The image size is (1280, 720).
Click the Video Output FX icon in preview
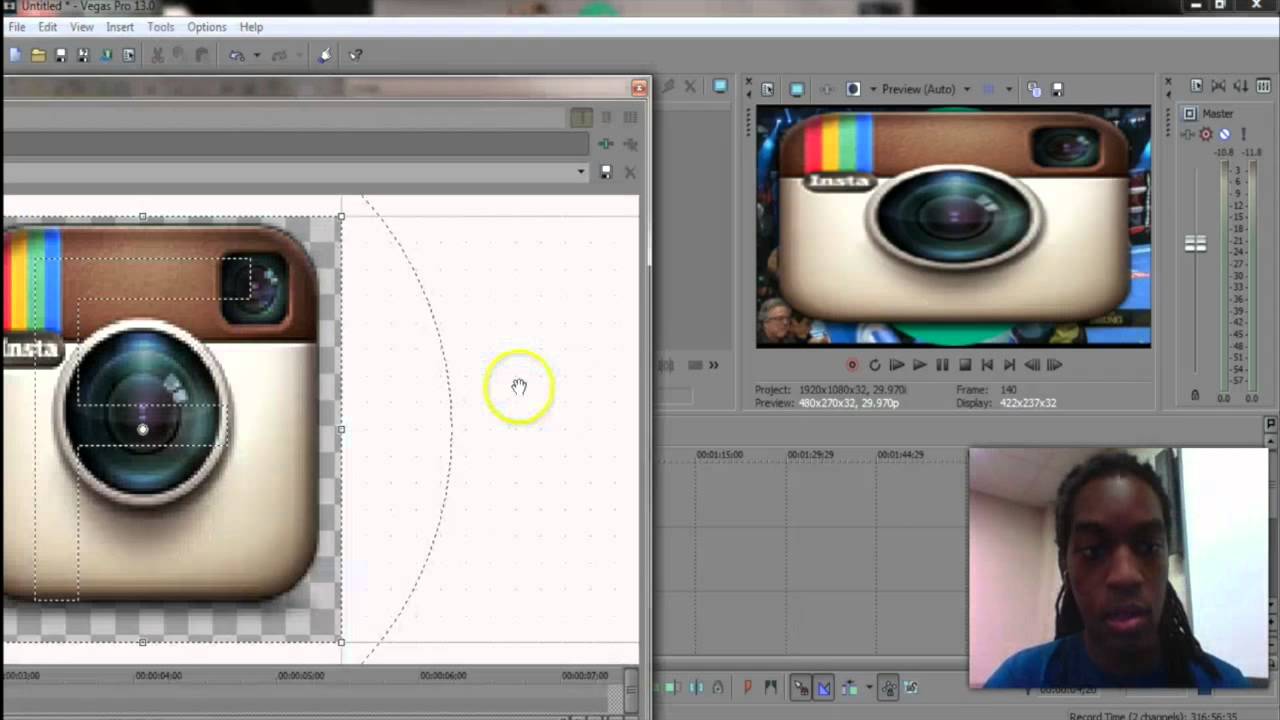(826, 89)
